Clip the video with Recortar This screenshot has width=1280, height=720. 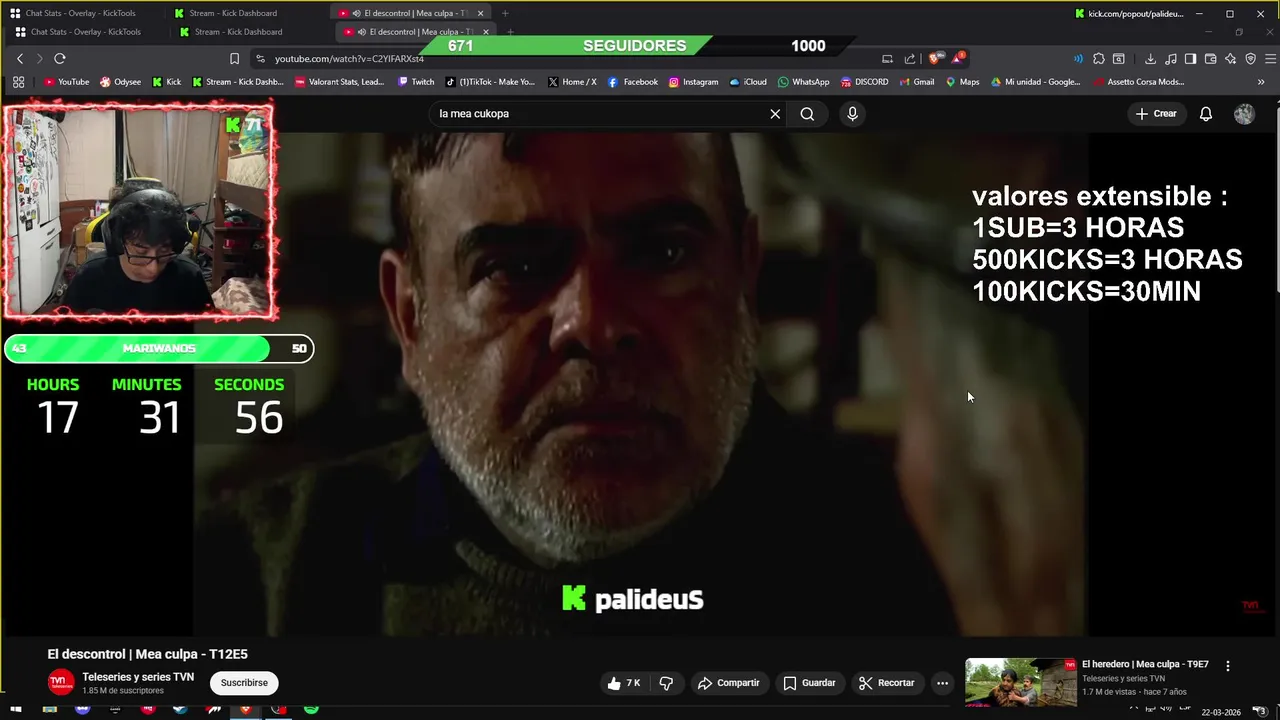coord(887,683)
